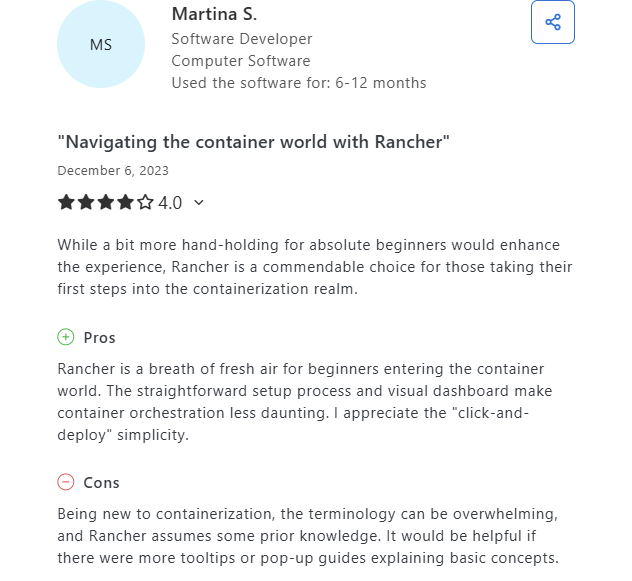
Task: Expand the 4.0 rating breakdown chevron
Action: click(199, 202)
